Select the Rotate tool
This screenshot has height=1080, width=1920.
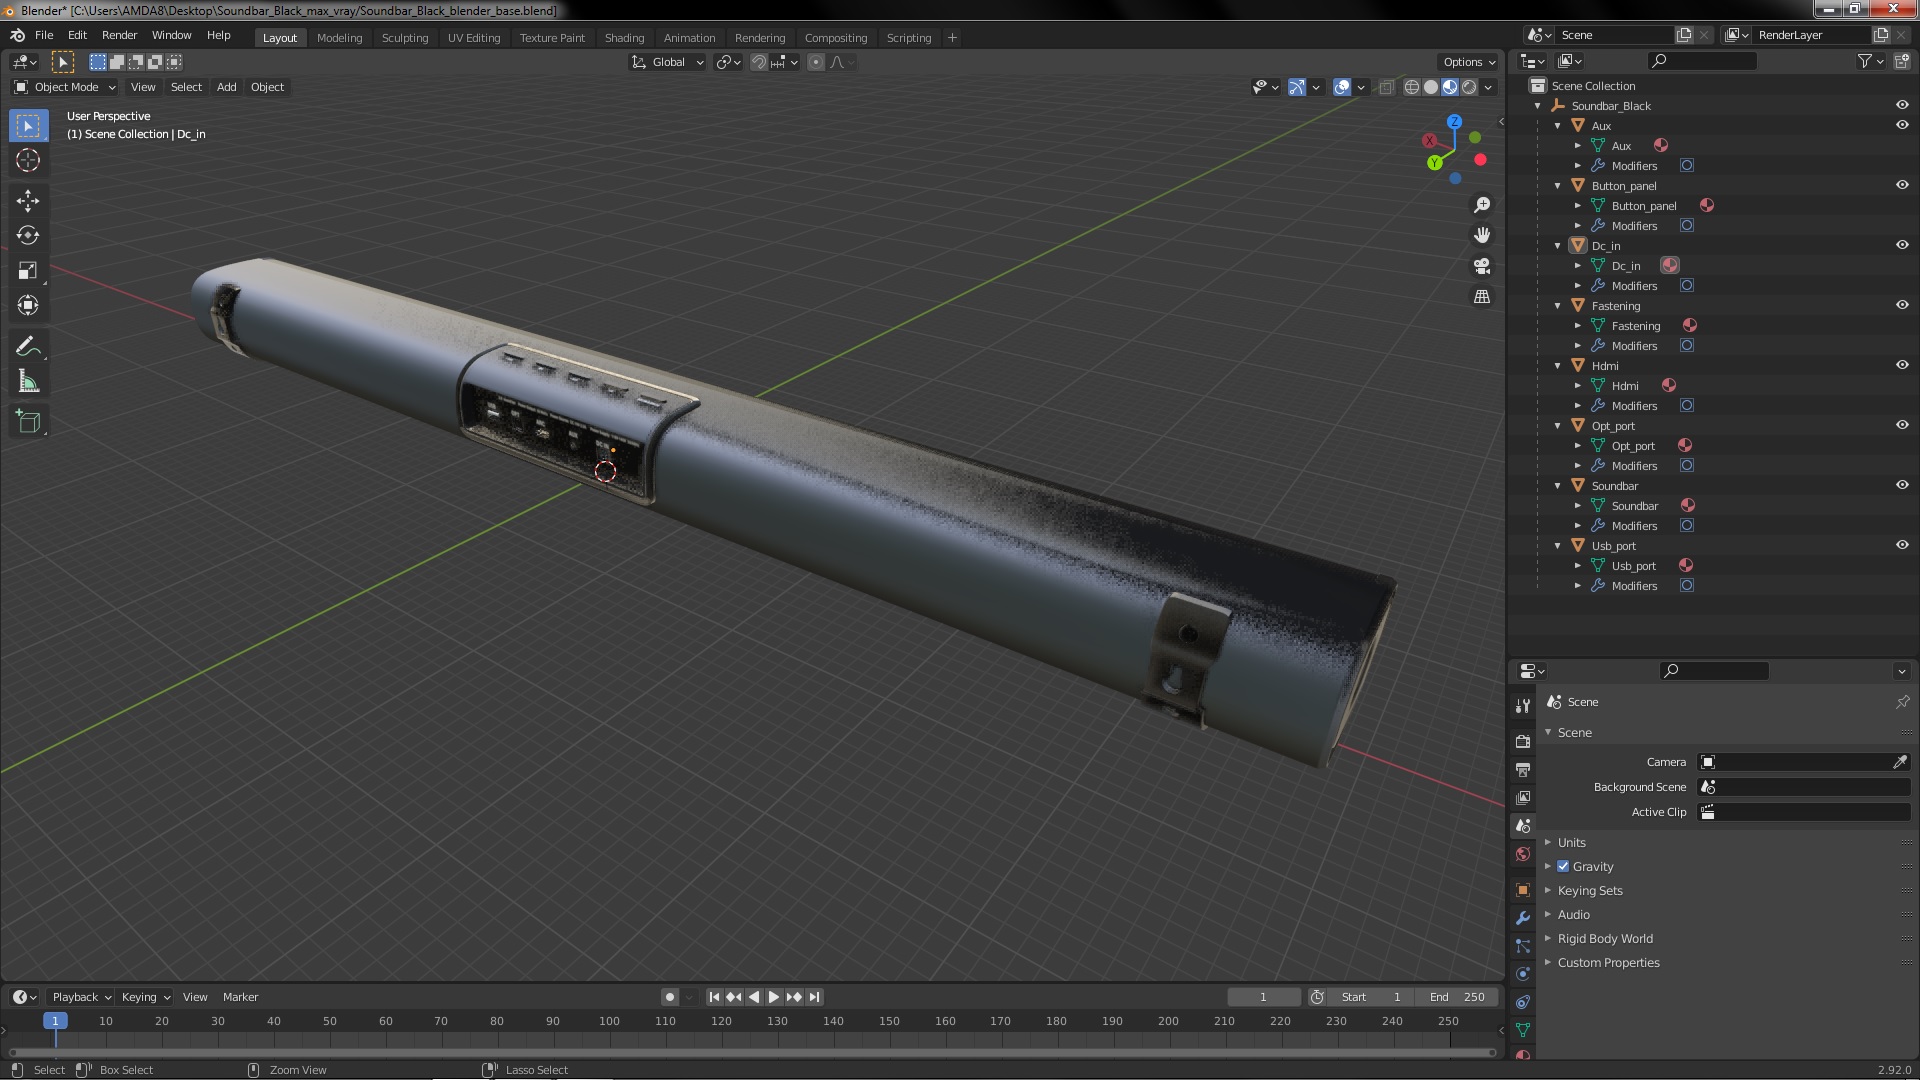(x=28, y=236)
